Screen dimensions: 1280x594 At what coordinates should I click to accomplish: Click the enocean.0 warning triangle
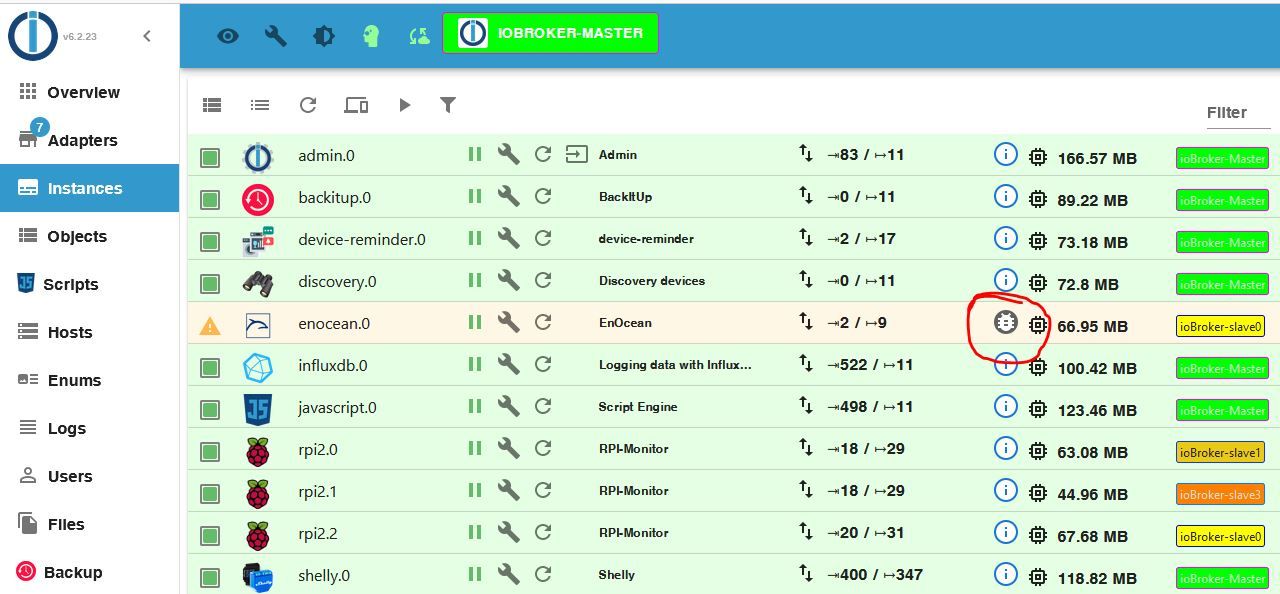tap(210, 325)
